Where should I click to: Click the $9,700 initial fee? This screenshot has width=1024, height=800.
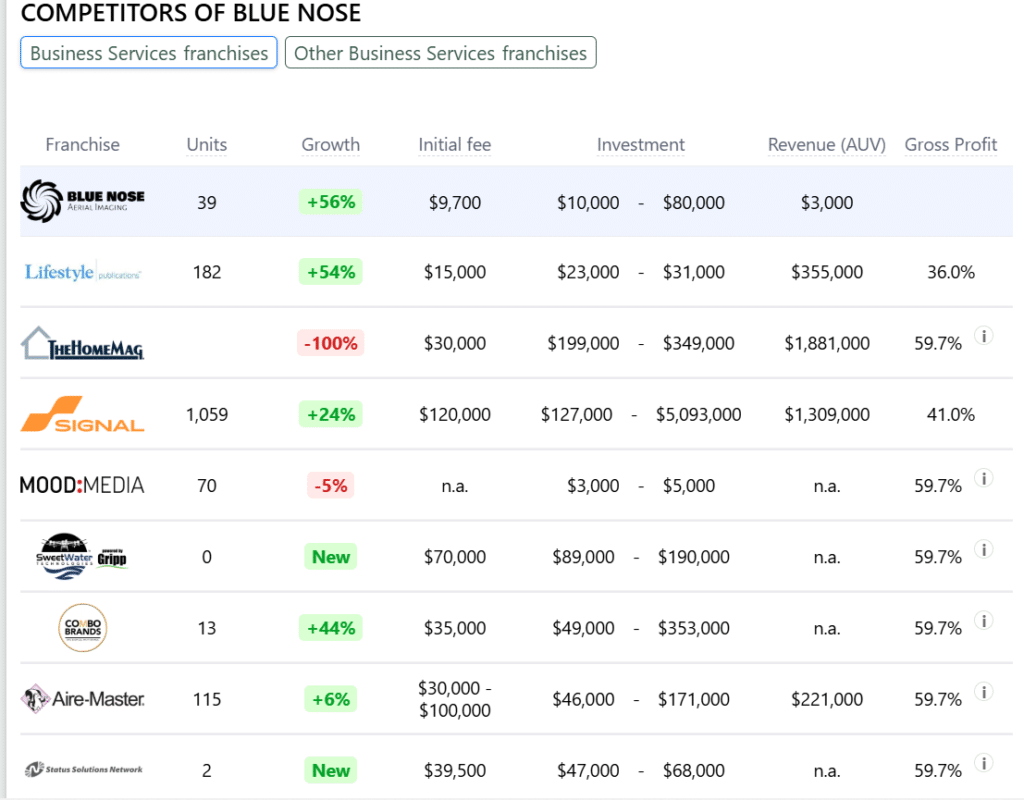point(455,202)
